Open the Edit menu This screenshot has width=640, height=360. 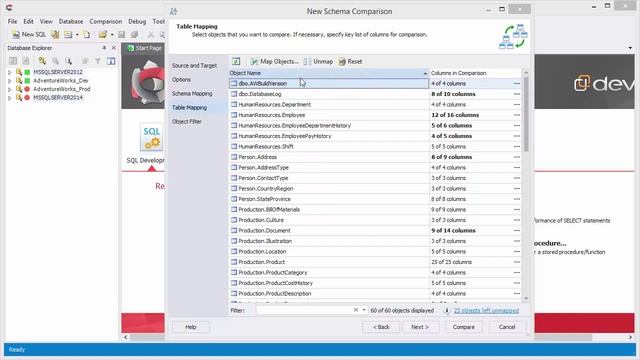[x=28, y=21]
